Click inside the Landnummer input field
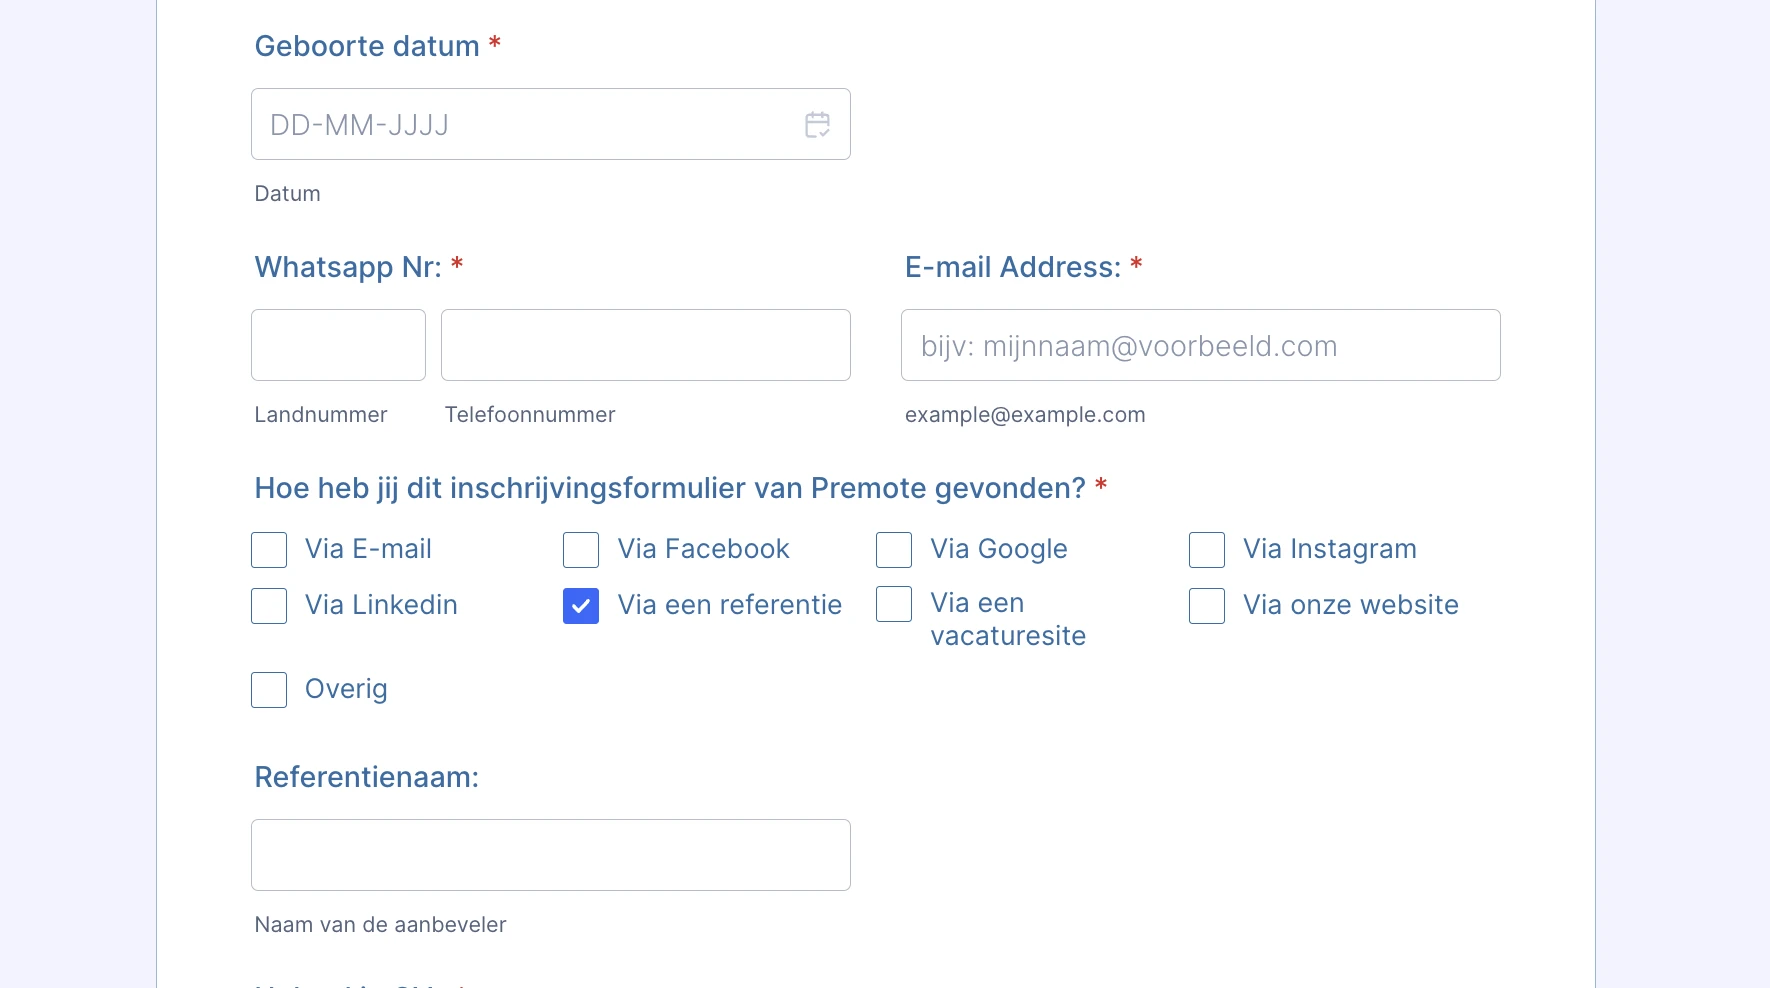The height and width of the screenshot is (988, 1770). [x=337, y=345]
